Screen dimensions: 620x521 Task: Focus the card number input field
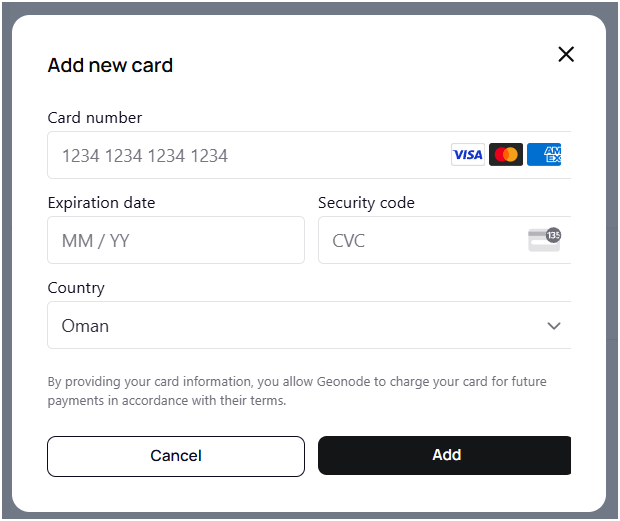[x=250, y=155]
